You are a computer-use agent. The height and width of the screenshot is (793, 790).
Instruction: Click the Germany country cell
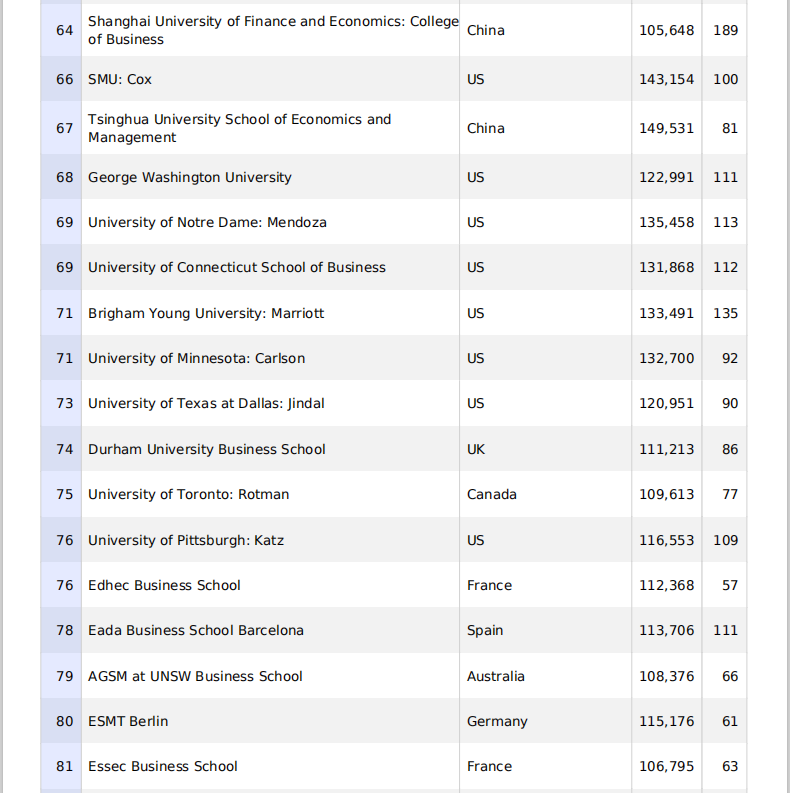[497, 721]
